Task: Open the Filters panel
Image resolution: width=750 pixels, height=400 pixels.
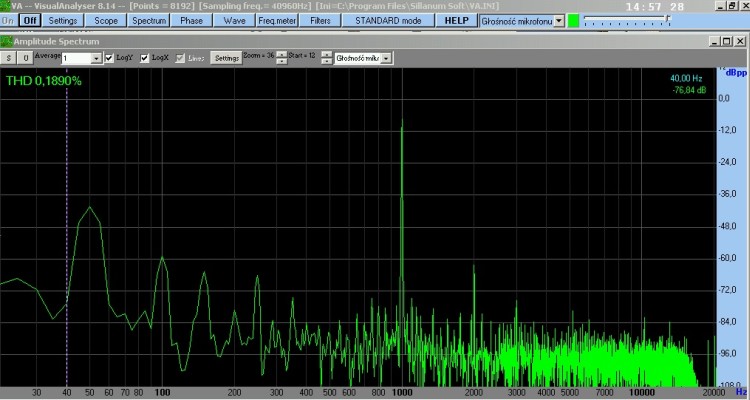Action: [320, 21]
